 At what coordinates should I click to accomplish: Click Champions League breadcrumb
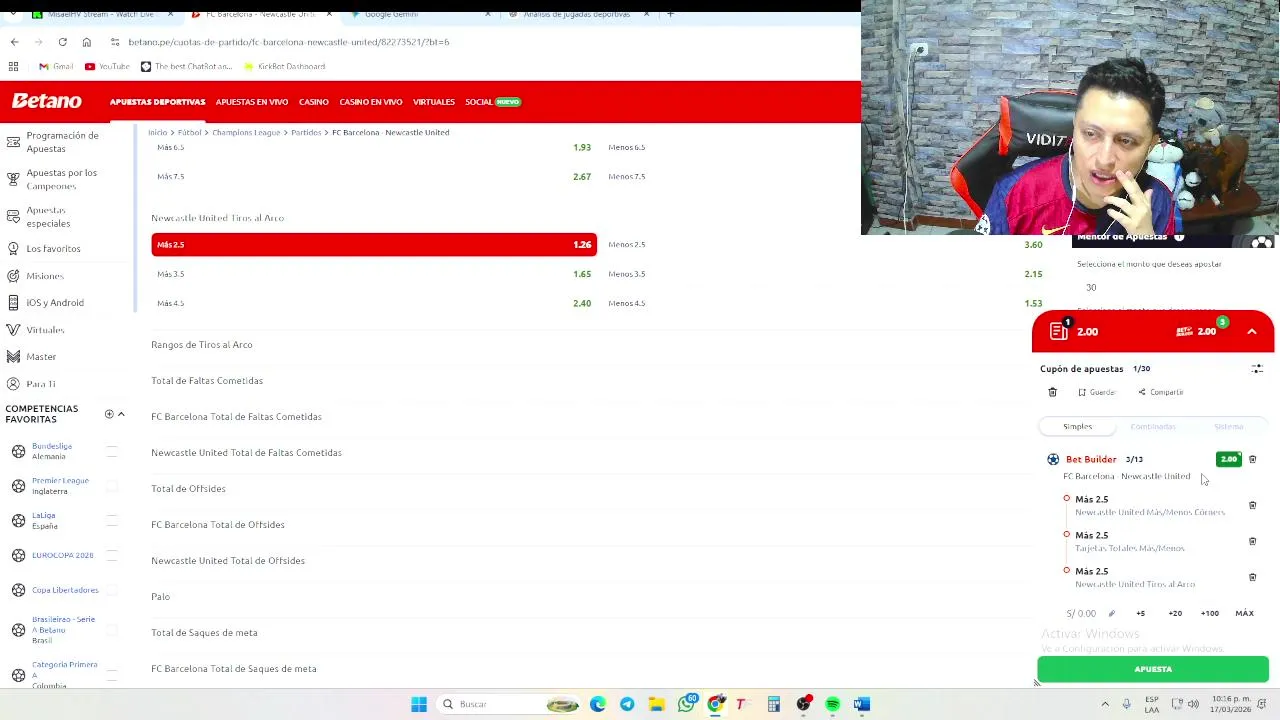click(x=245, y=132)
